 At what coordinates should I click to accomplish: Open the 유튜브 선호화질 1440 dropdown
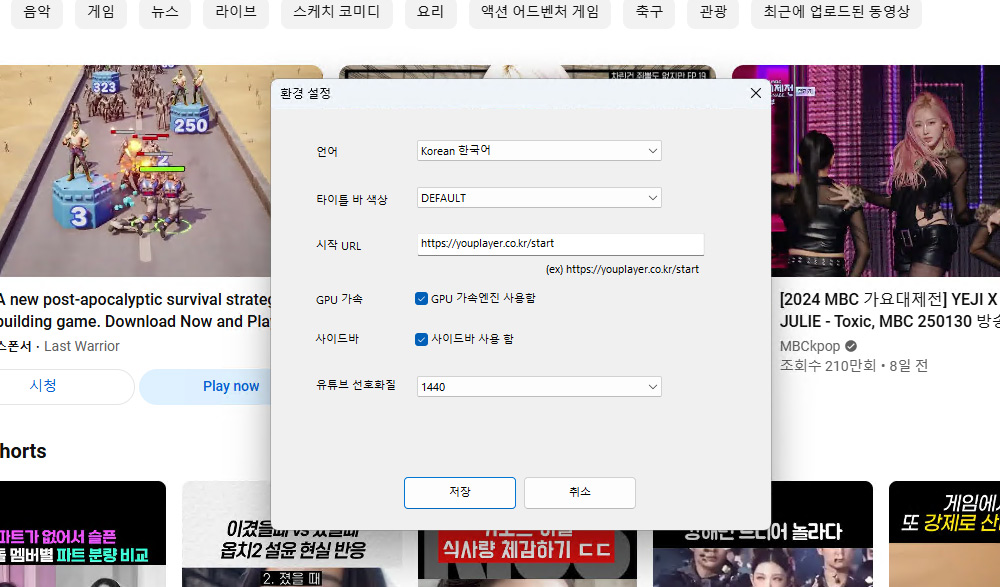(x=539, y=387)
